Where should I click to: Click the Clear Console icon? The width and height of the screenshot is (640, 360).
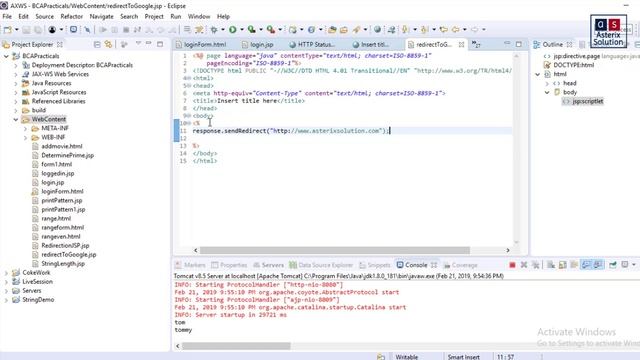click(551, 265)
